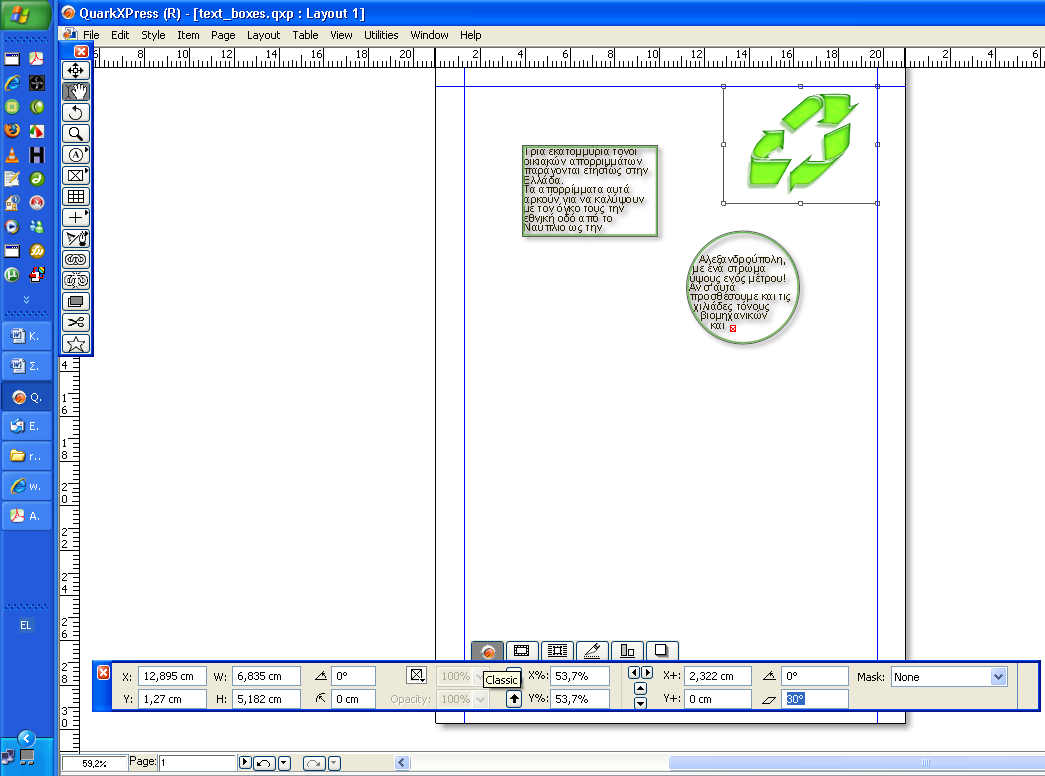Click the Windows Start button
The image size is (1045, 776).
(23, 14)
